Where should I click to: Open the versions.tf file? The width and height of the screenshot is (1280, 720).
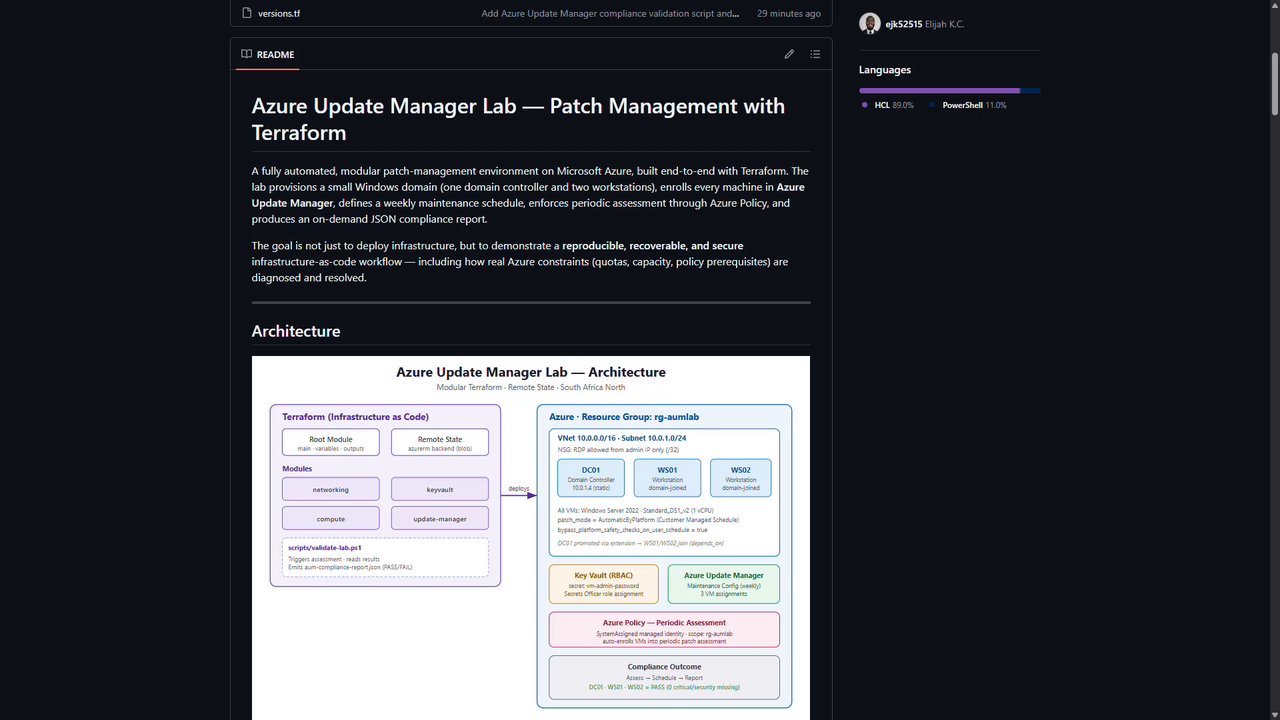[279, 14]
